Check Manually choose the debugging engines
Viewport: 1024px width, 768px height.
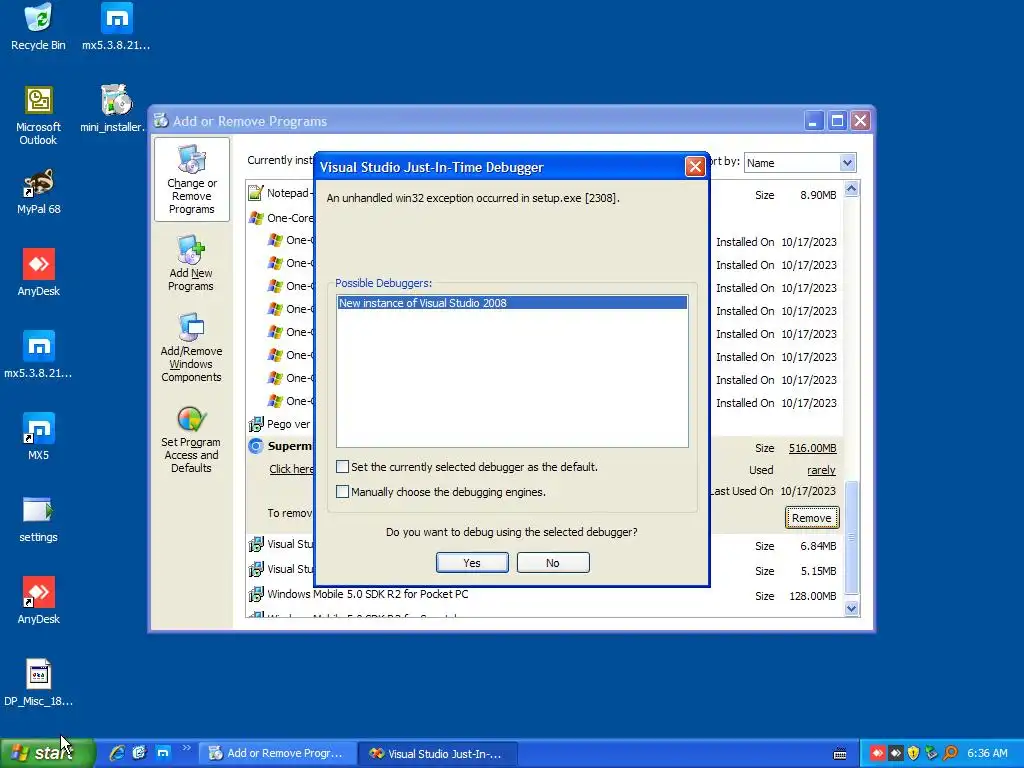pyautogui.click(x=342, y=492)
